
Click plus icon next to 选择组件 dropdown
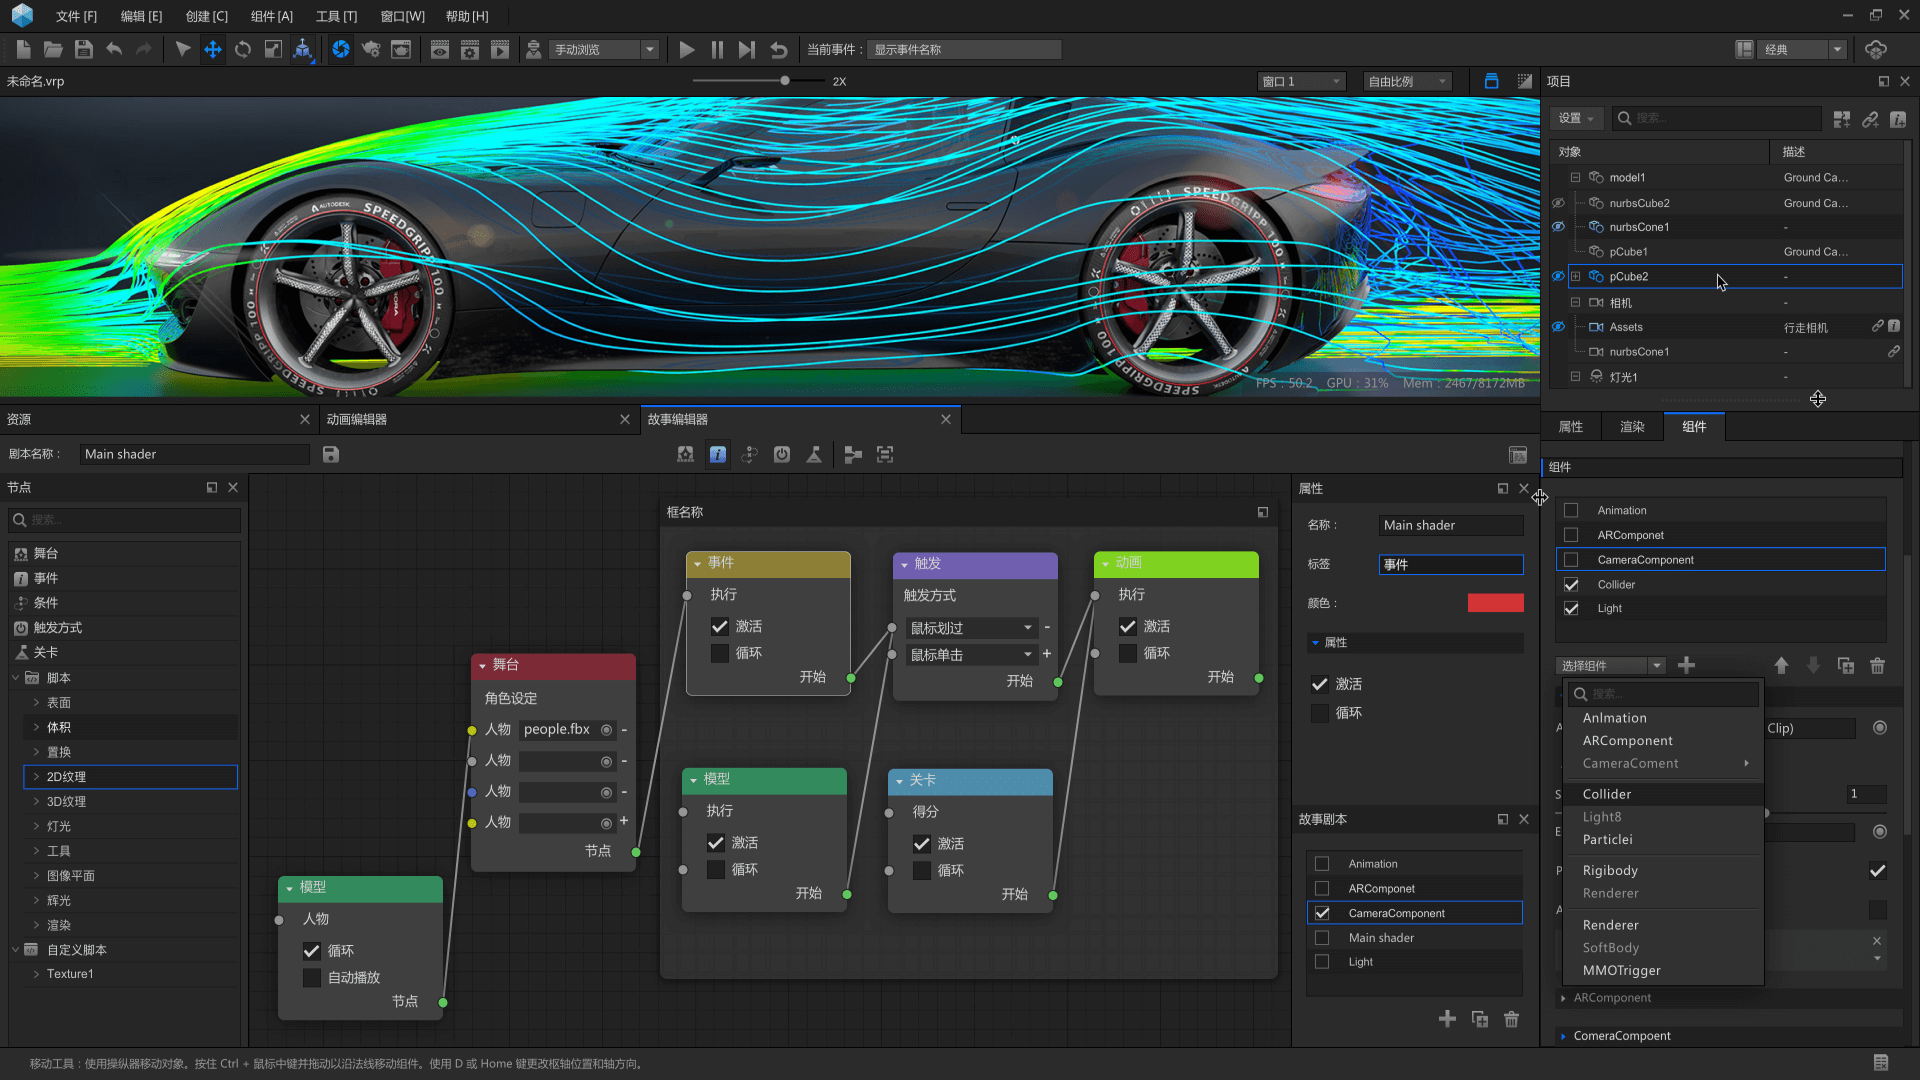pyautogui.click(x=1686, y=666)
